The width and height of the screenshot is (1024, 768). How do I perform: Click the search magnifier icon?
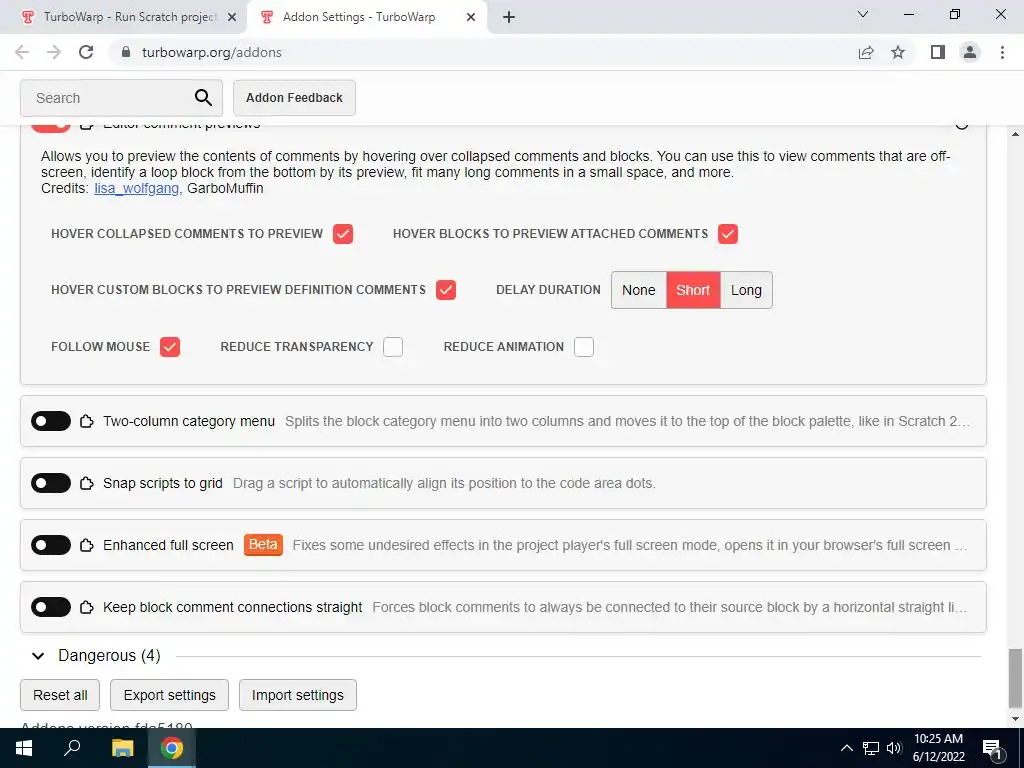[x=203, y=98]
